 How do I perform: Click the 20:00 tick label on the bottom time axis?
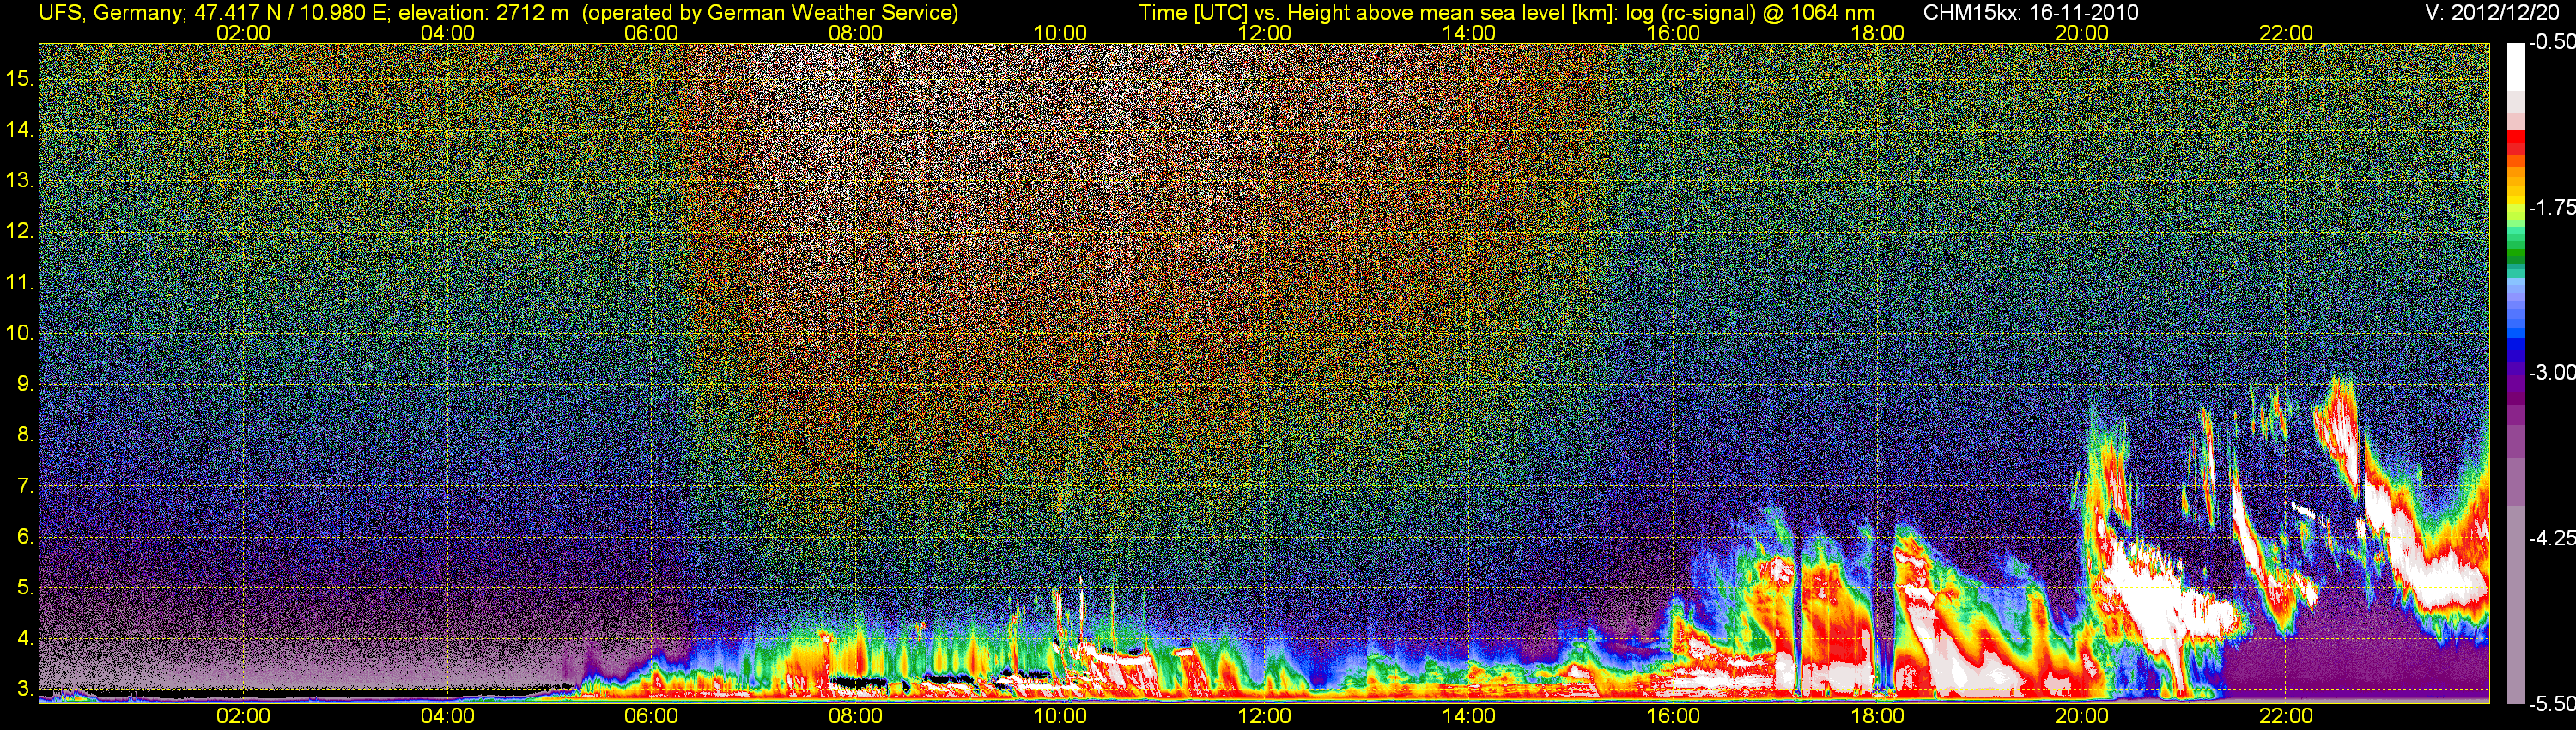click(x=2082, y=716)
